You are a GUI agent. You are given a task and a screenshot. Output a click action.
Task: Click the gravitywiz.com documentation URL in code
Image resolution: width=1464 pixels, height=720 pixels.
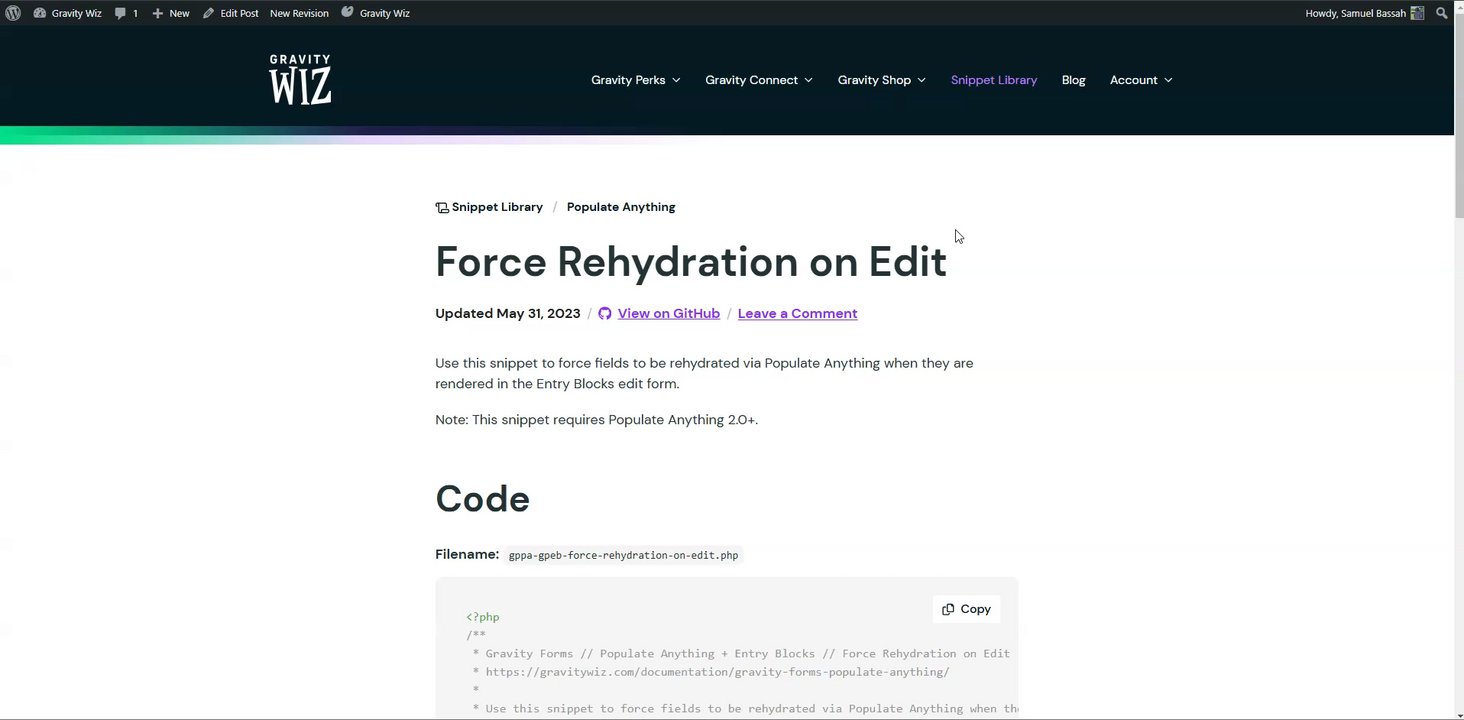pos(717,672)
